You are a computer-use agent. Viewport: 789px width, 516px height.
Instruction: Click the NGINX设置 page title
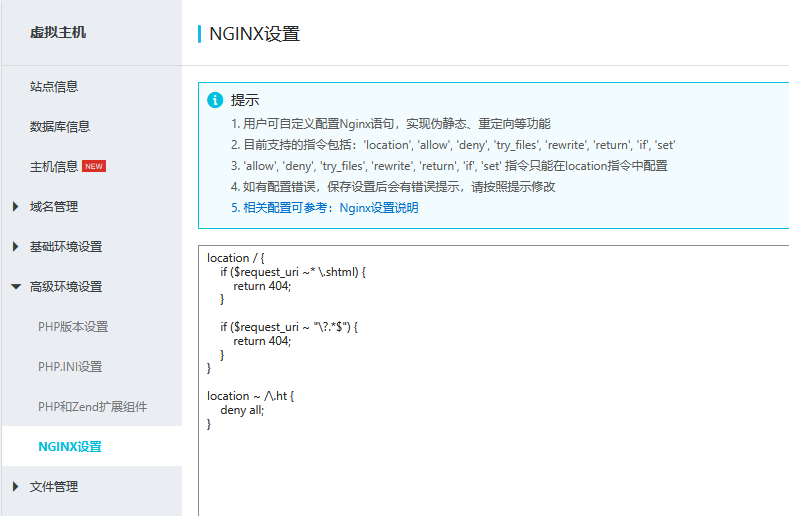click(x=254, y=34)
